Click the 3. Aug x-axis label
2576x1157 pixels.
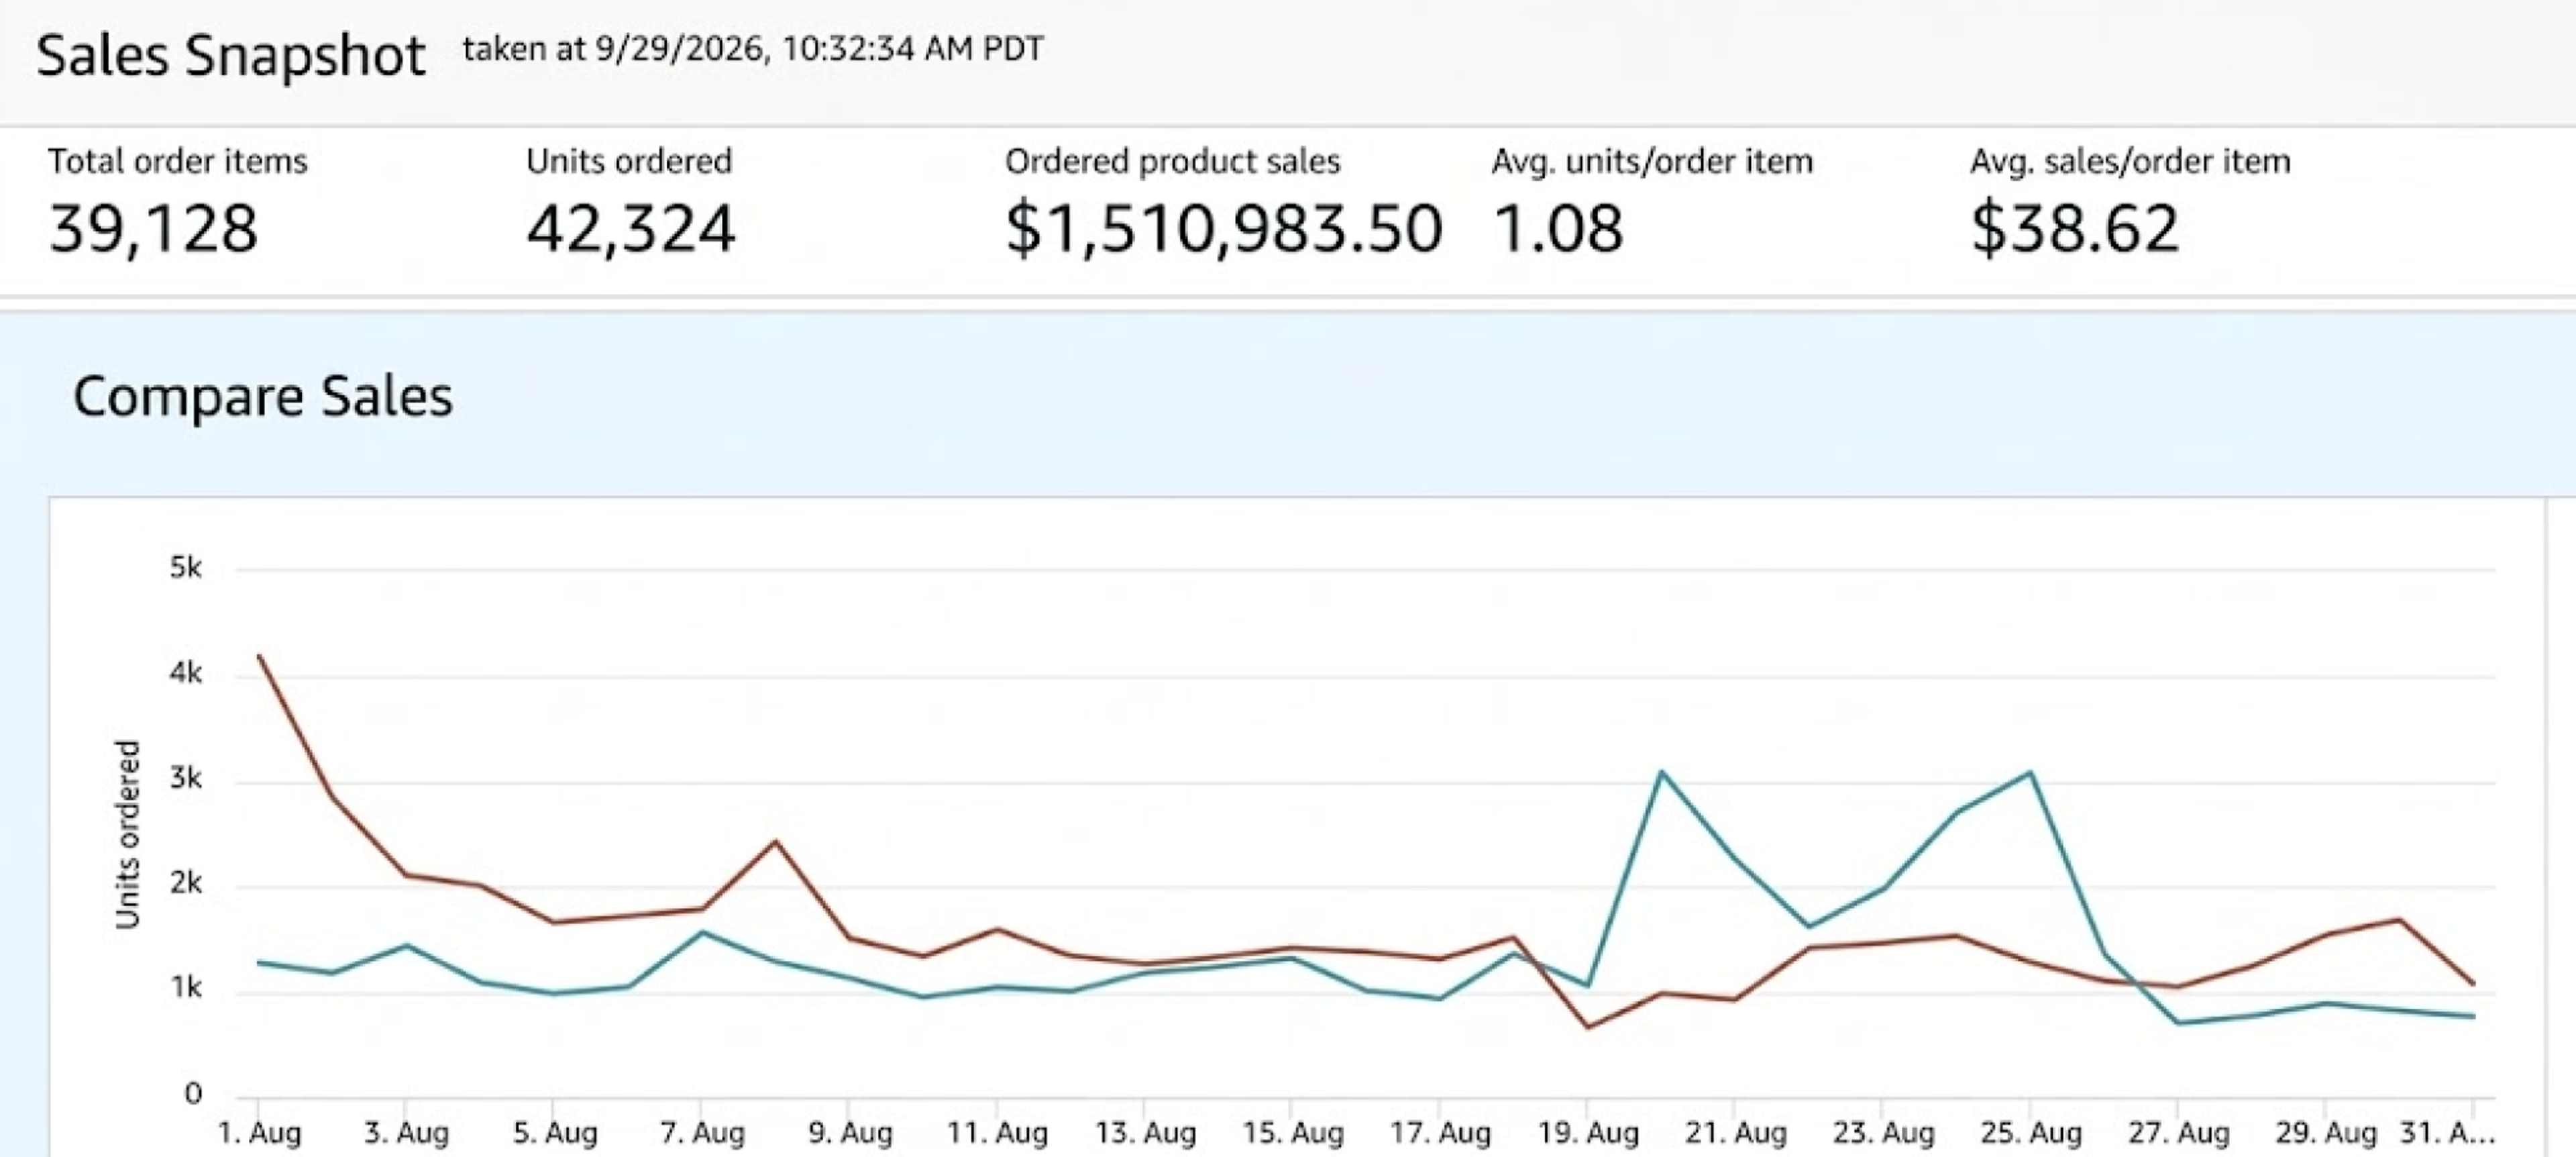pyautogui.click(x=406, y=1134)
